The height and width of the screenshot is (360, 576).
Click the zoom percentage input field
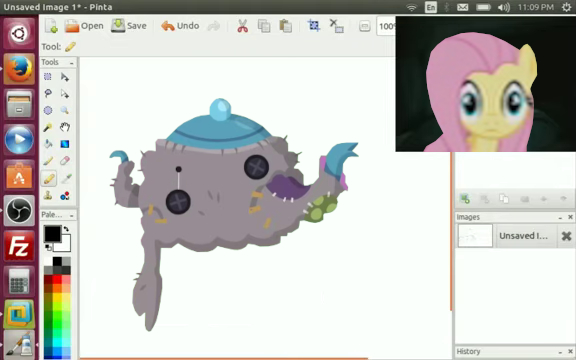pos(386,26)
